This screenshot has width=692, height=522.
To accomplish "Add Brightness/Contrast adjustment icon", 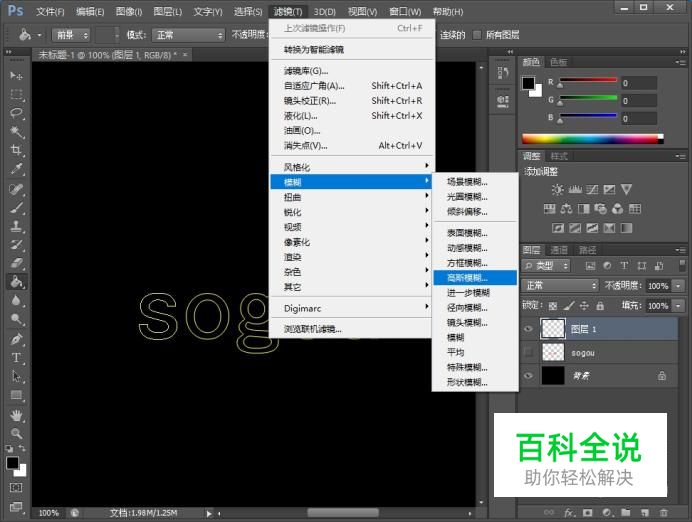I will click(x=557, y=190).
